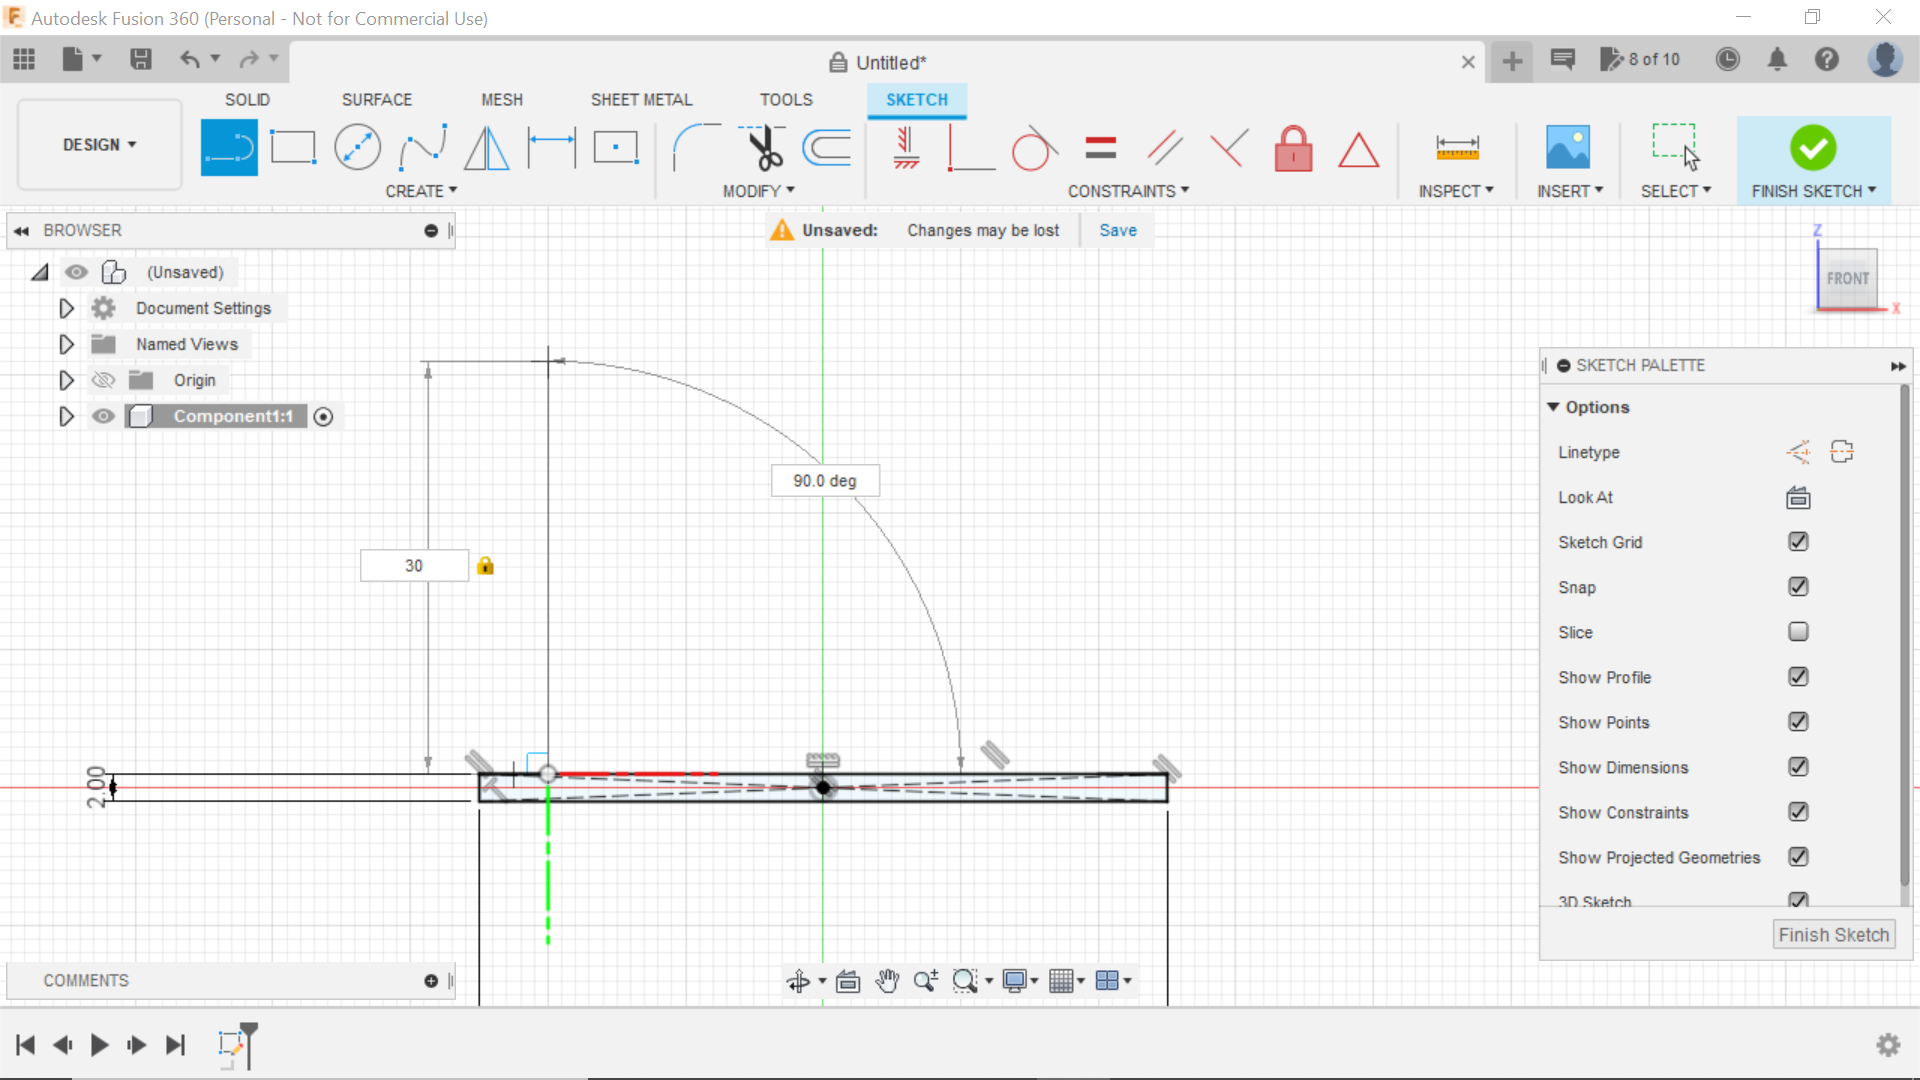Screen dimensions: 1920x1080
Task: Click the Look At icon in Sketch Palette
Action: click(1797, 497)
